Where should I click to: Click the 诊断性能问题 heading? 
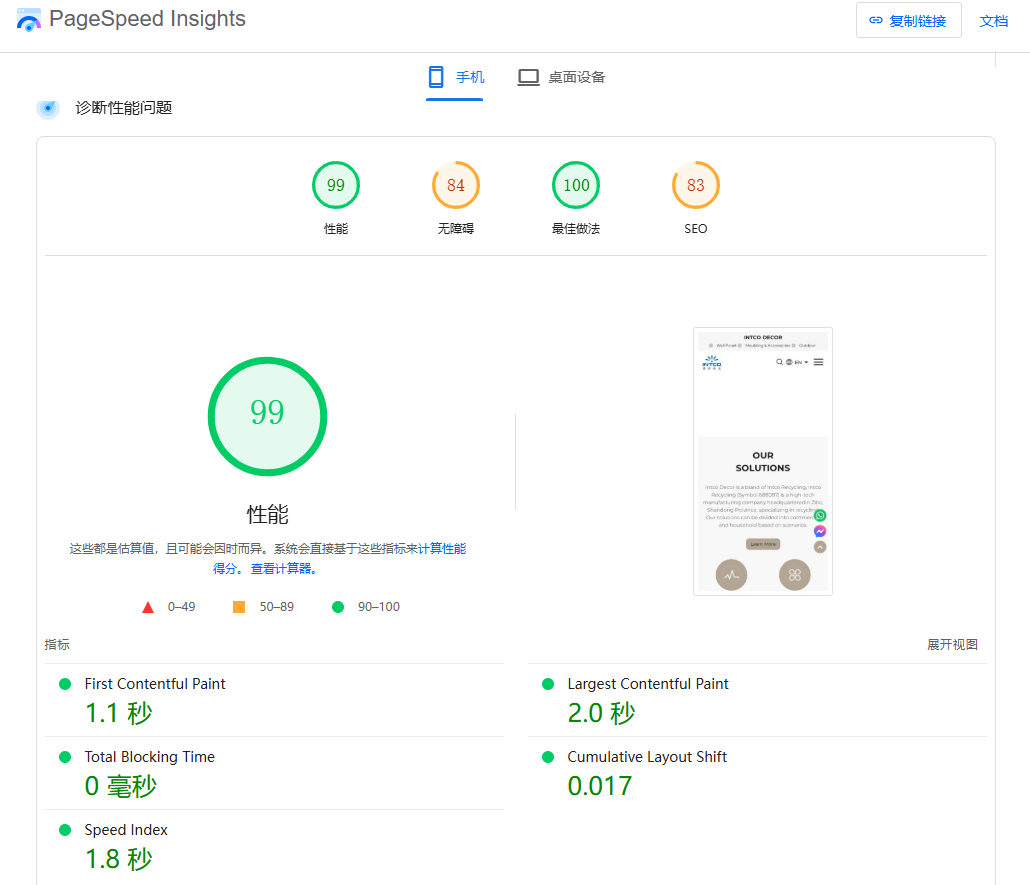point(123,108)
